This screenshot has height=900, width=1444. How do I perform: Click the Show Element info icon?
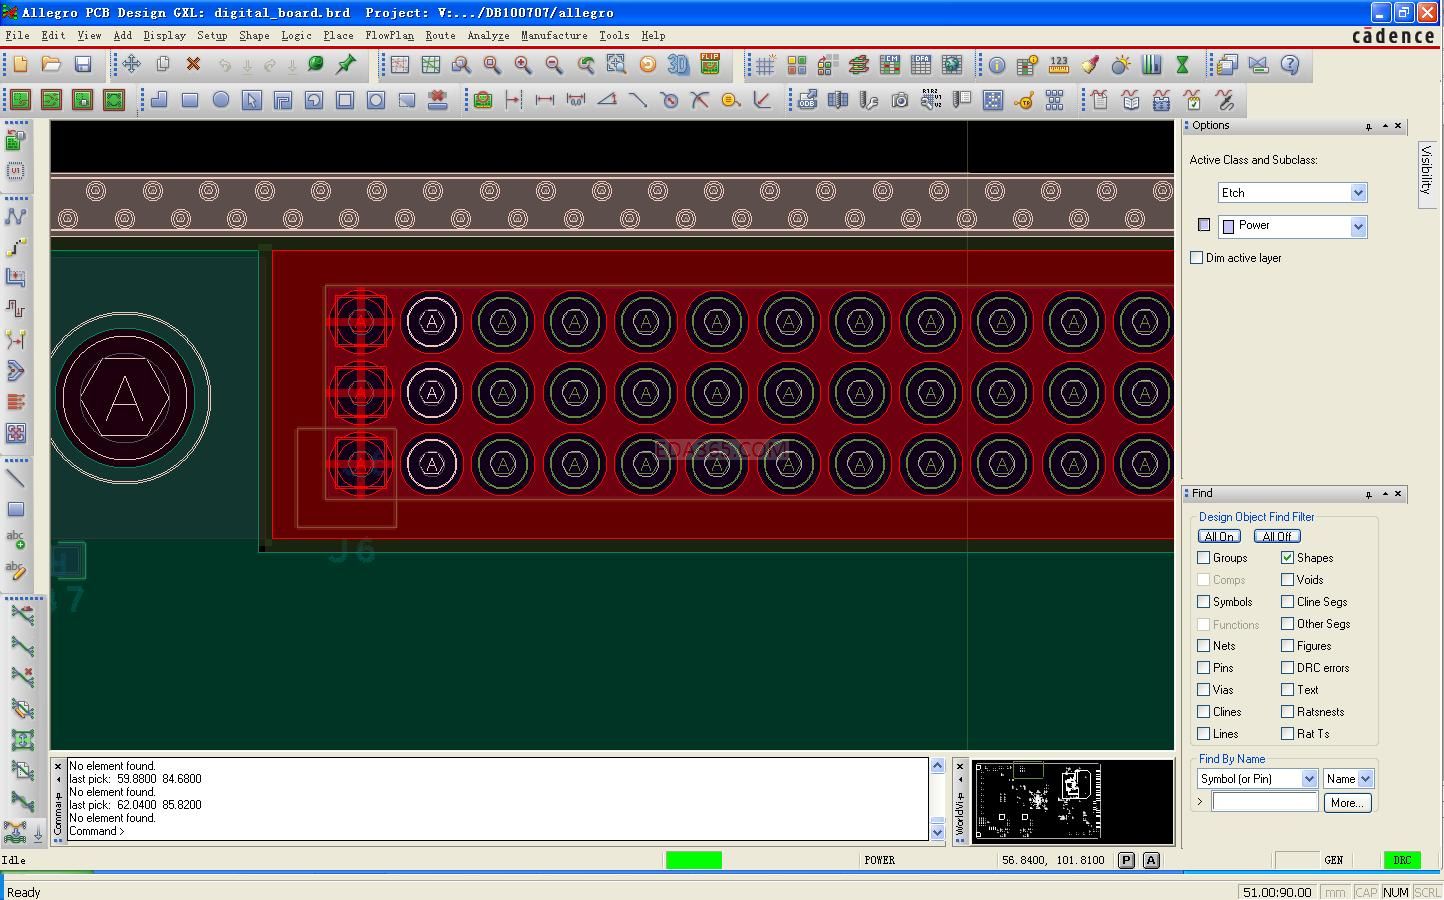997,65
